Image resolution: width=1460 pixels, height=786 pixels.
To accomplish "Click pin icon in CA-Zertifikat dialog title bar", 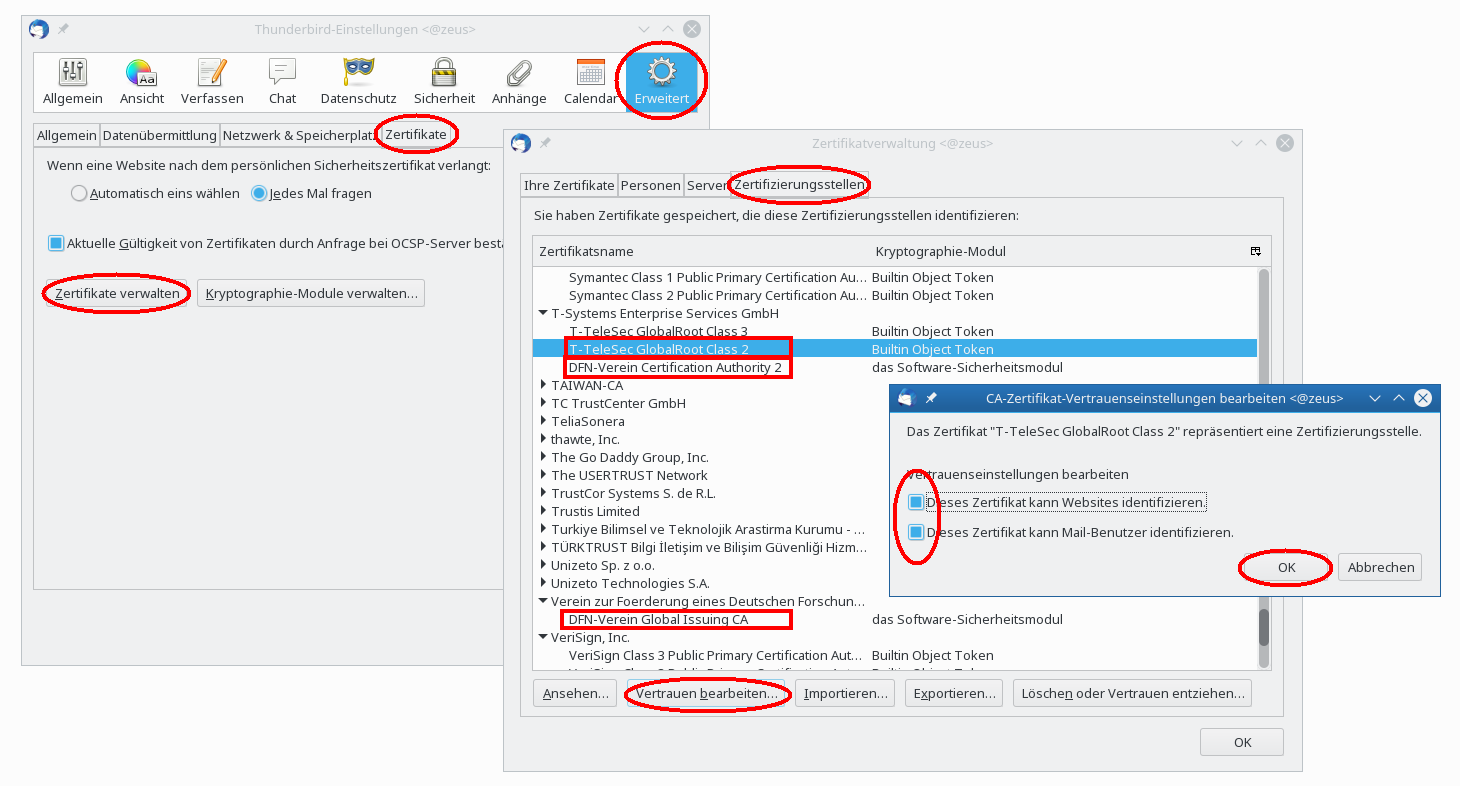I will pos(931,398).
